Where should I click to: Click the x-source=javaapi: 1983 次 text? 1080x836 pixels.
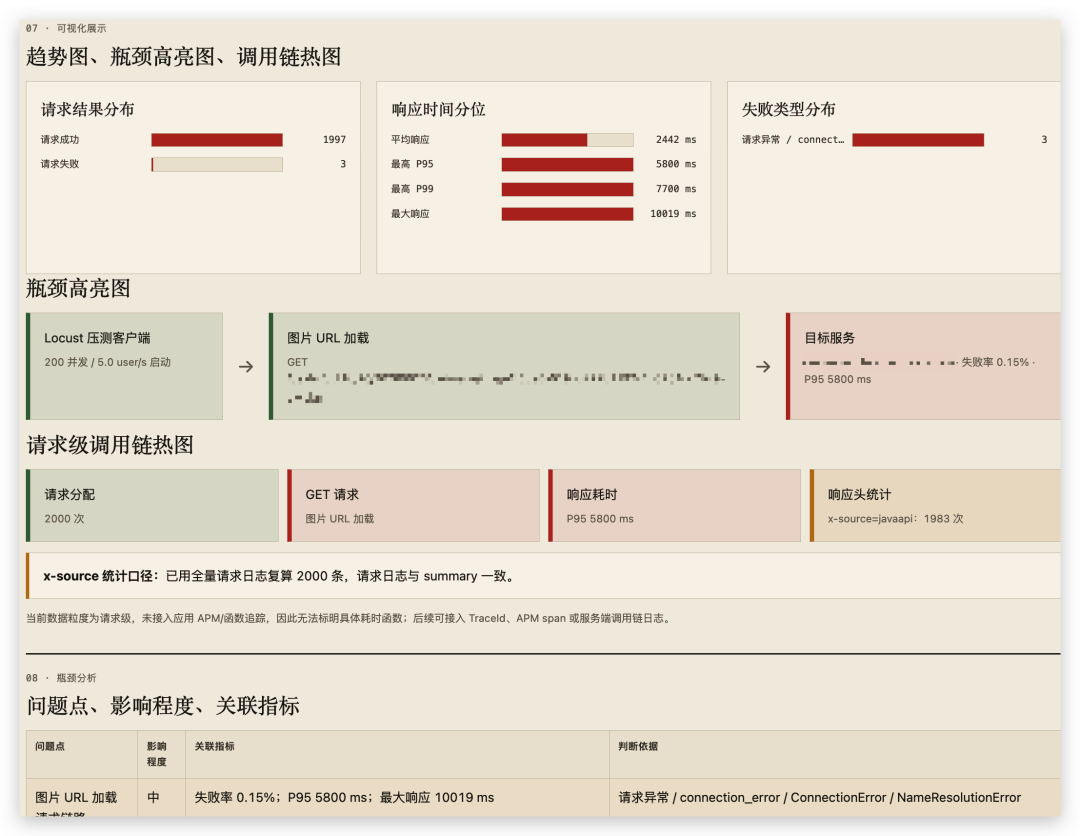[x=895, y=519]
